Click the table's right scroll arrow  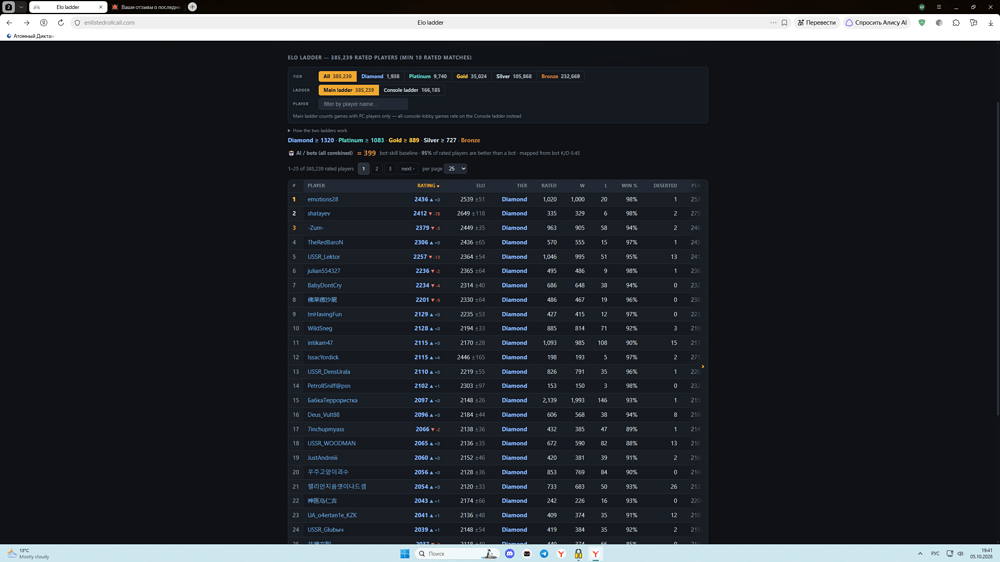click(x=703, y=367)
